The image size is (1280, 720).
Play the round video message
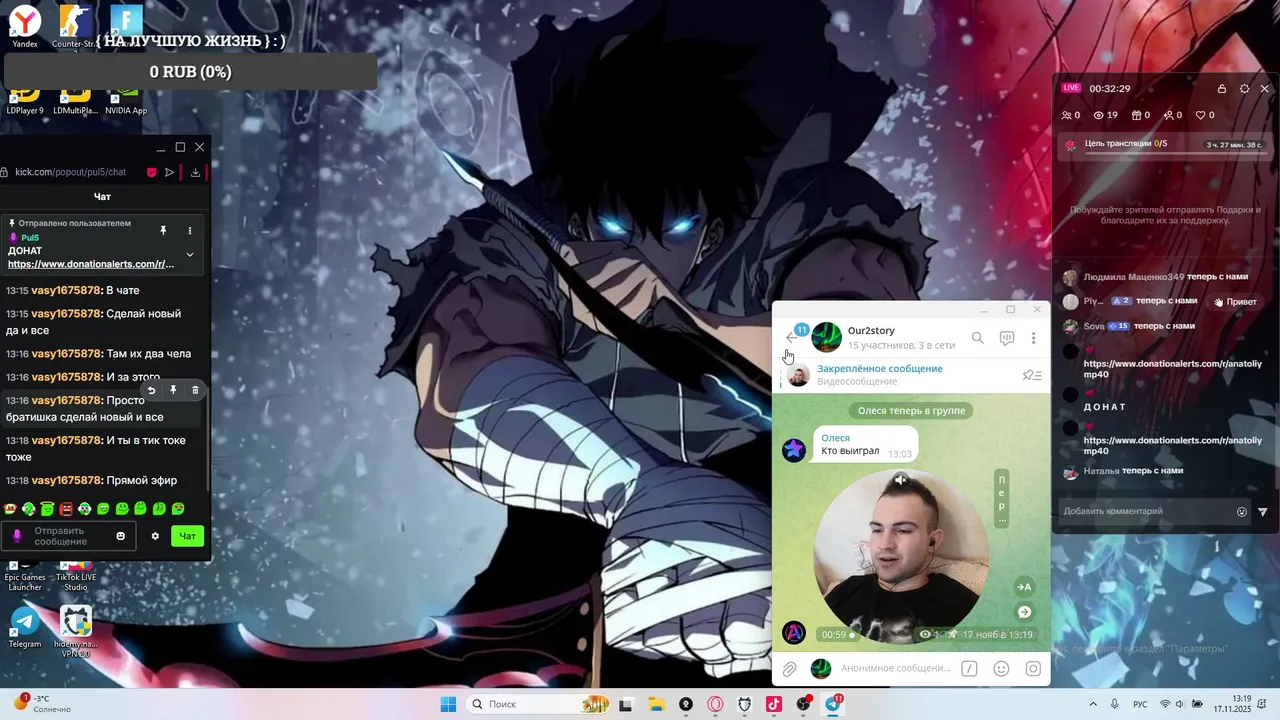(901, 555)
